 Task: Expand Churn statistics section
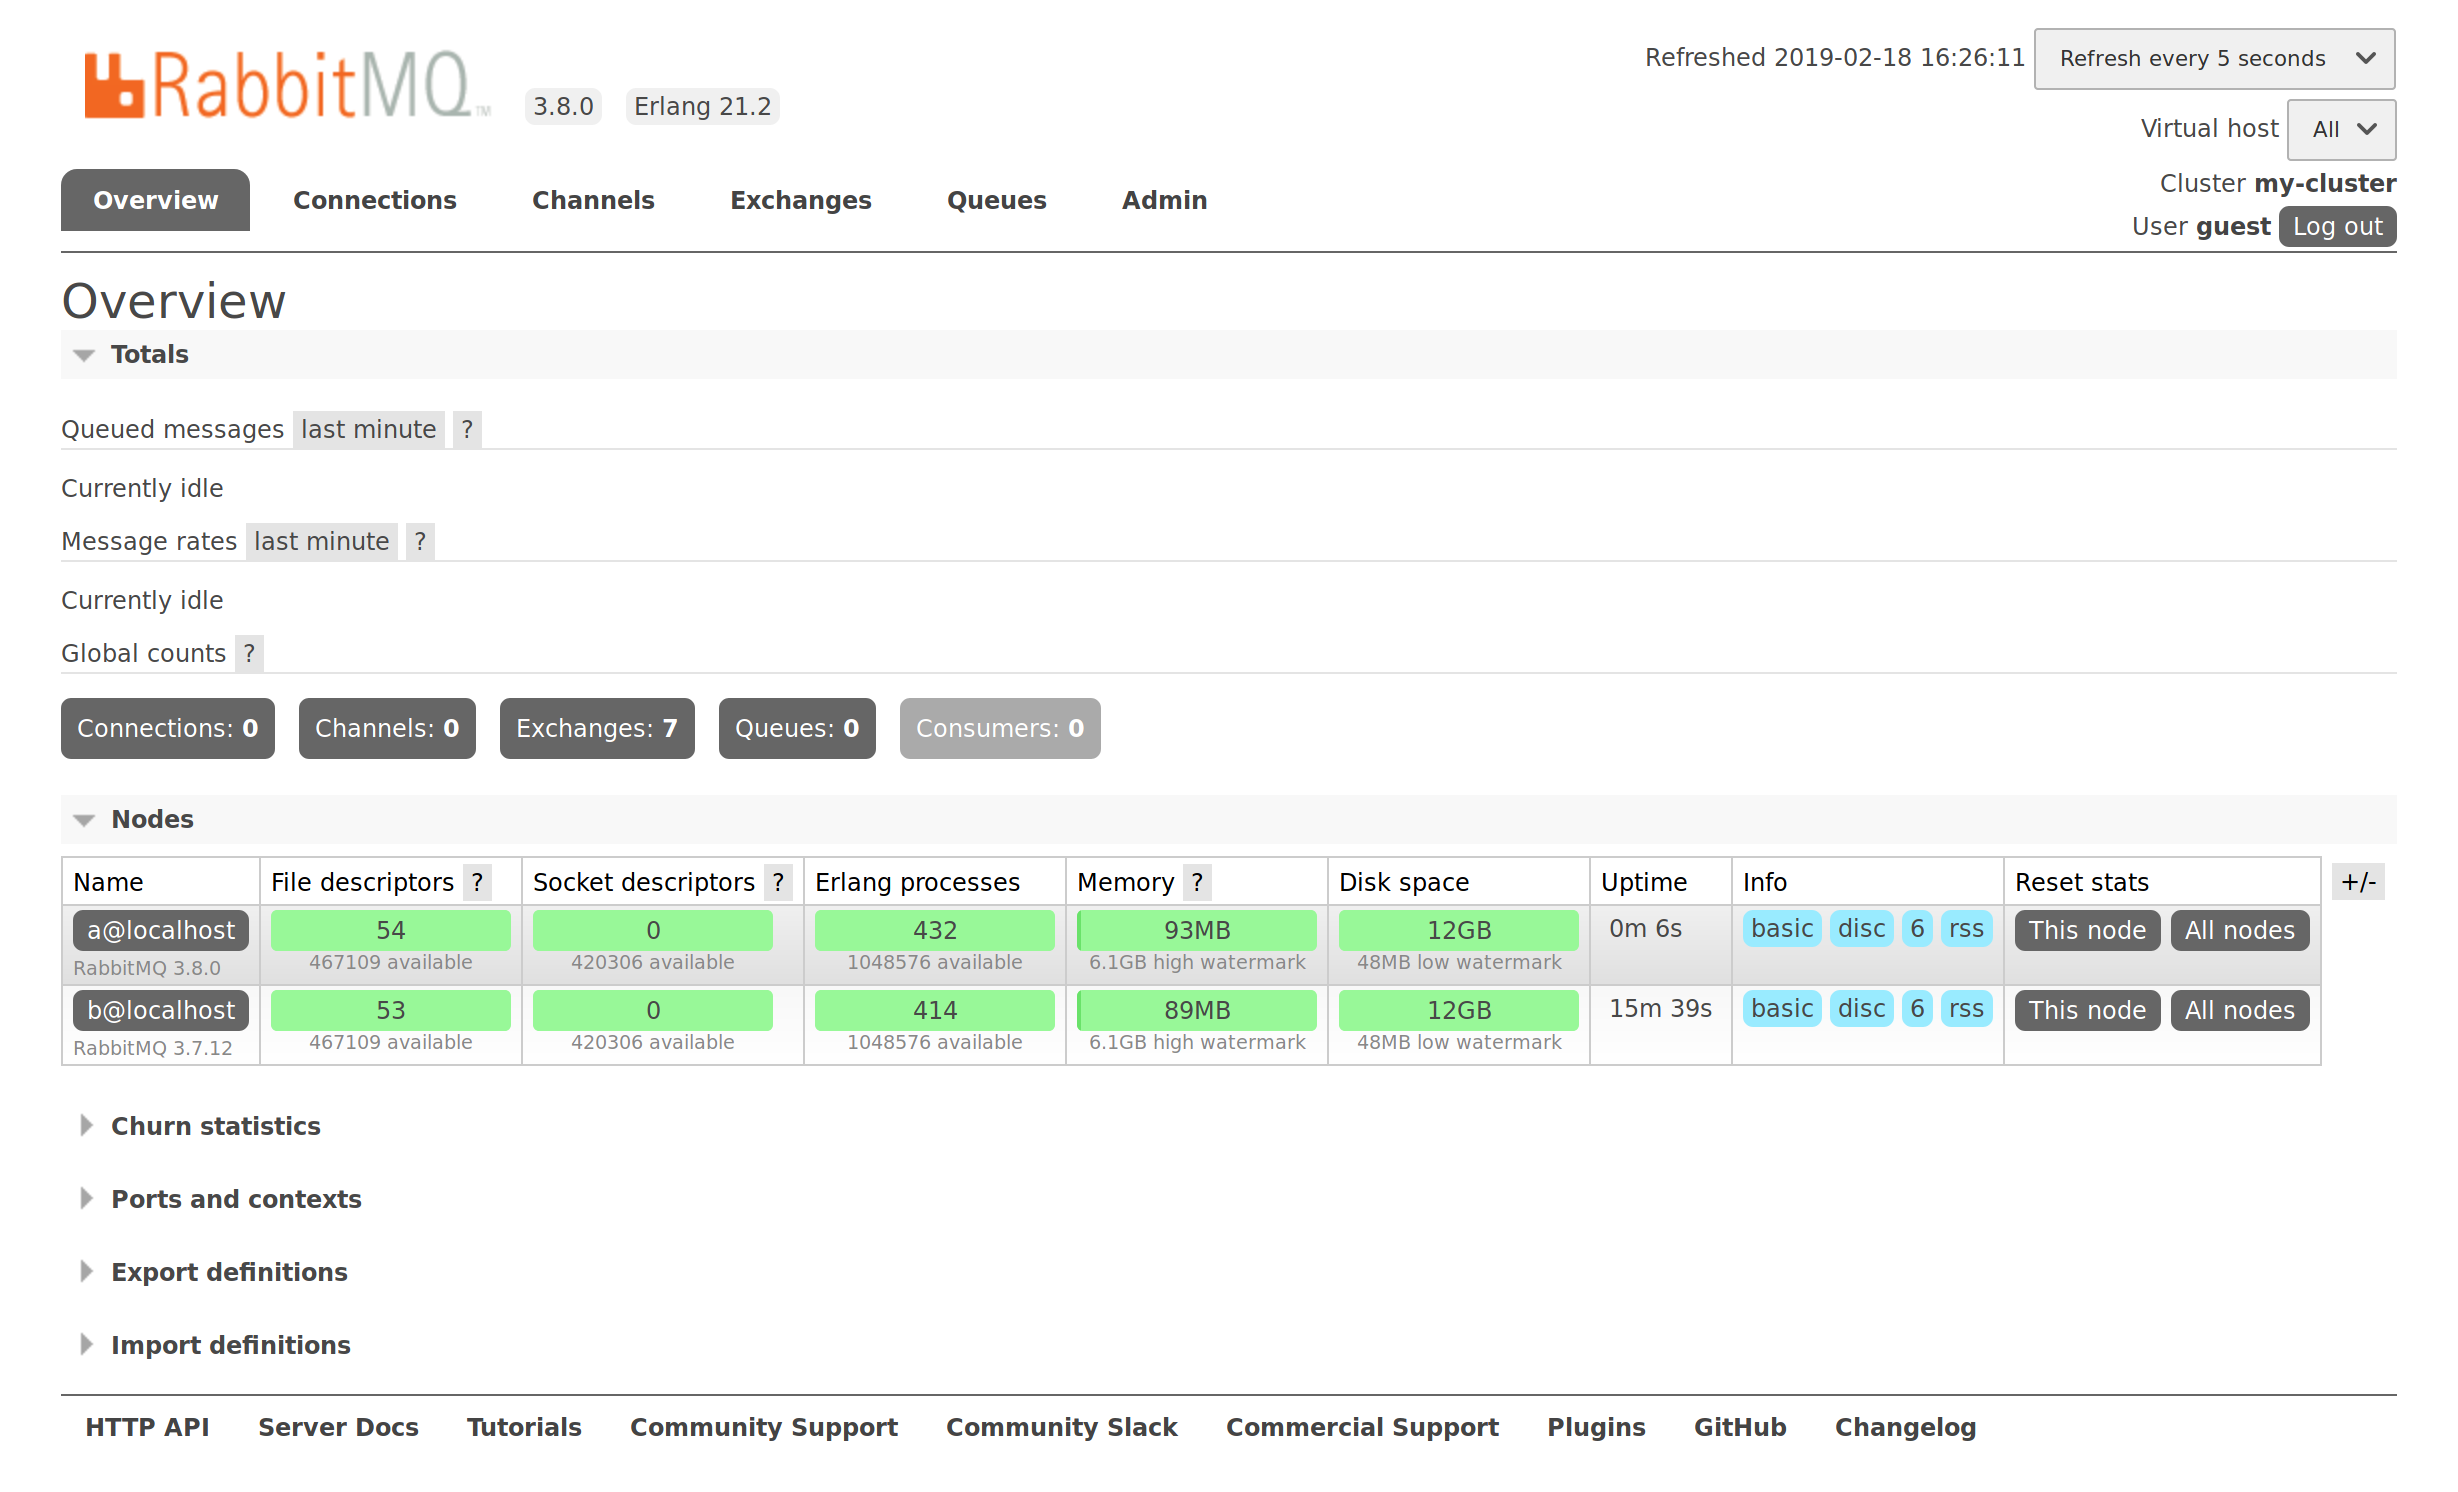pyautogui.click(x=215, y=1127)
